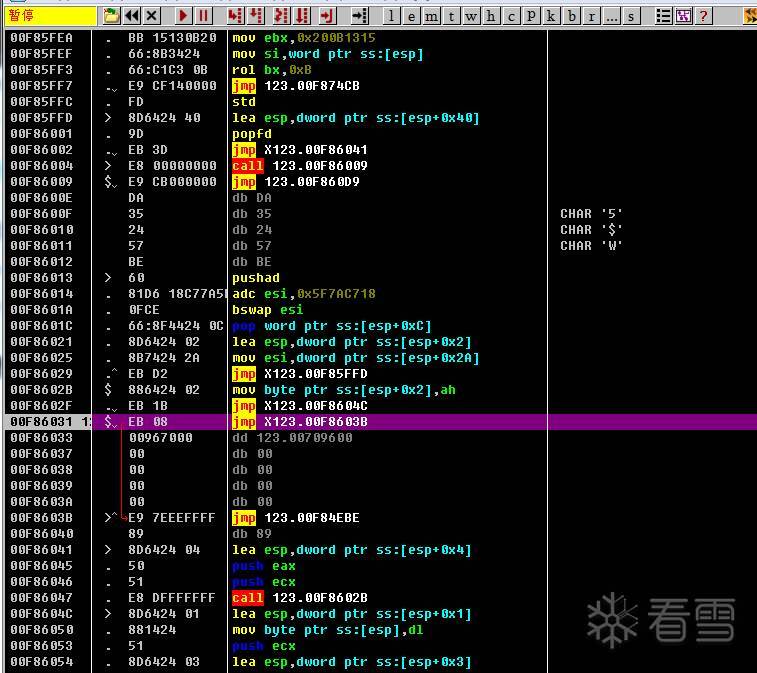Click the Appearance options purple icon
The height and width of the screenshot is (673, 757).
coord(683,16)
